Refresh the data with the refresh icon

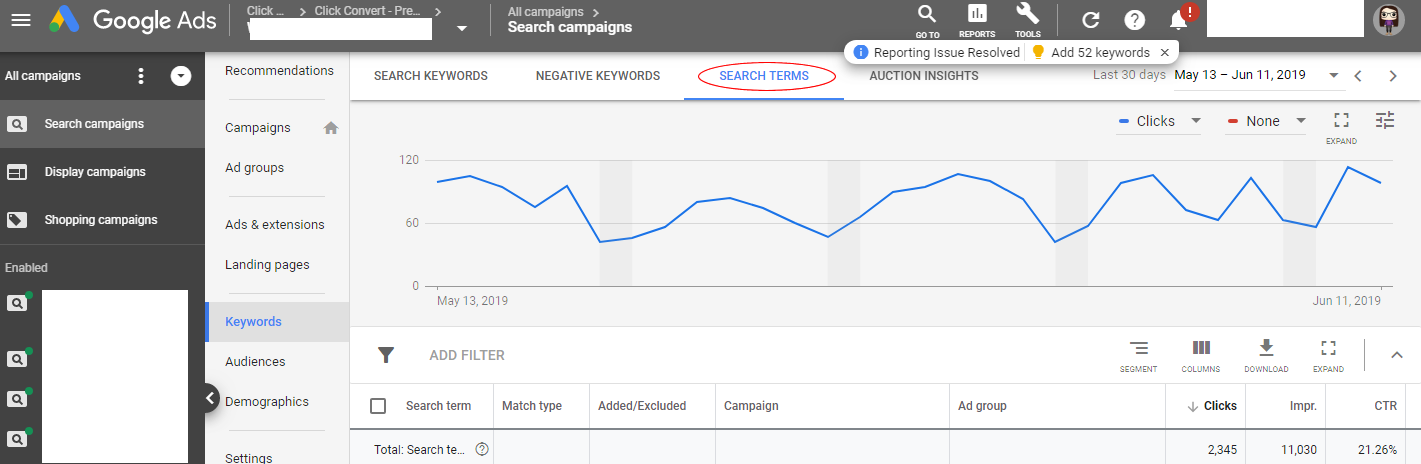[1091, 20]
